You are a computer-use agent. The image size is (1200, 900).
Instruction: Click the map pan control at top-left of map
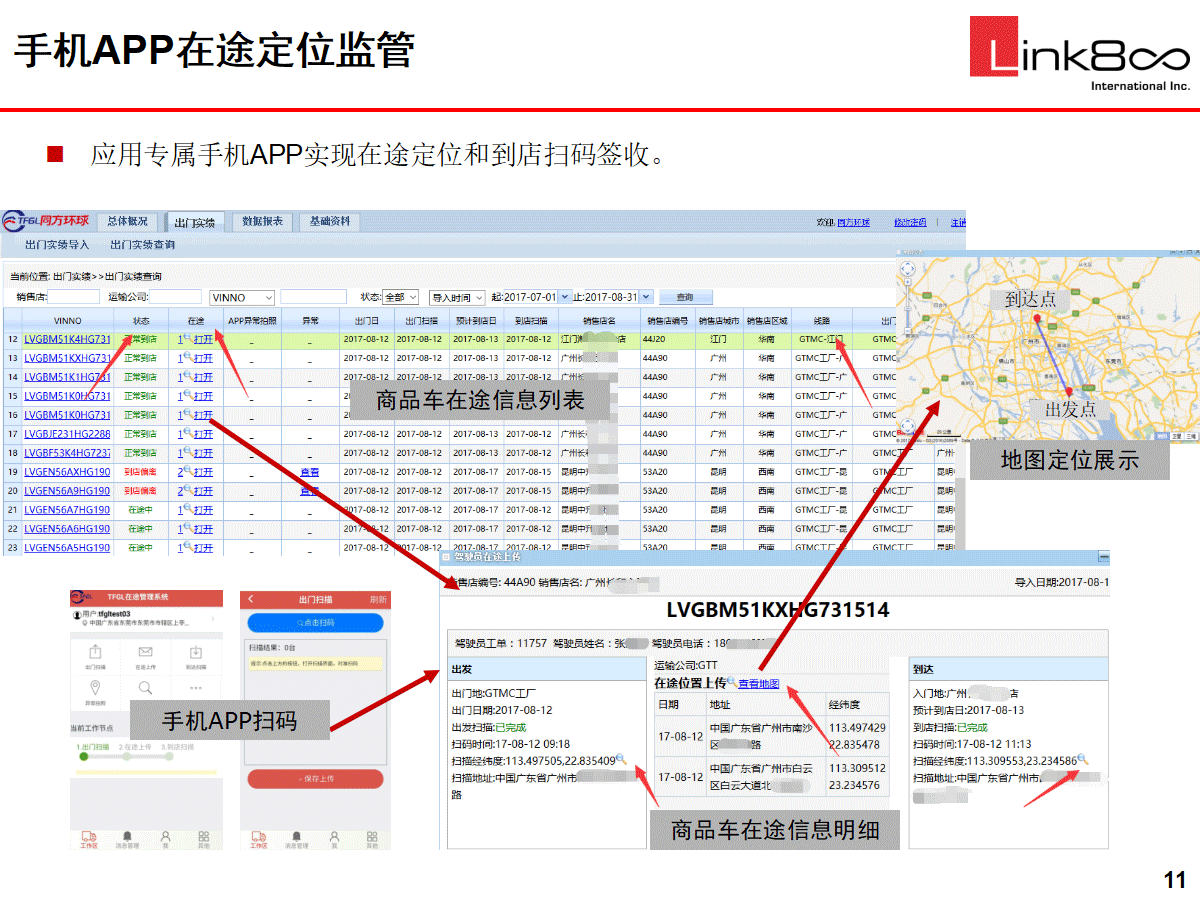pyautogui.click(x=908, y=269)
